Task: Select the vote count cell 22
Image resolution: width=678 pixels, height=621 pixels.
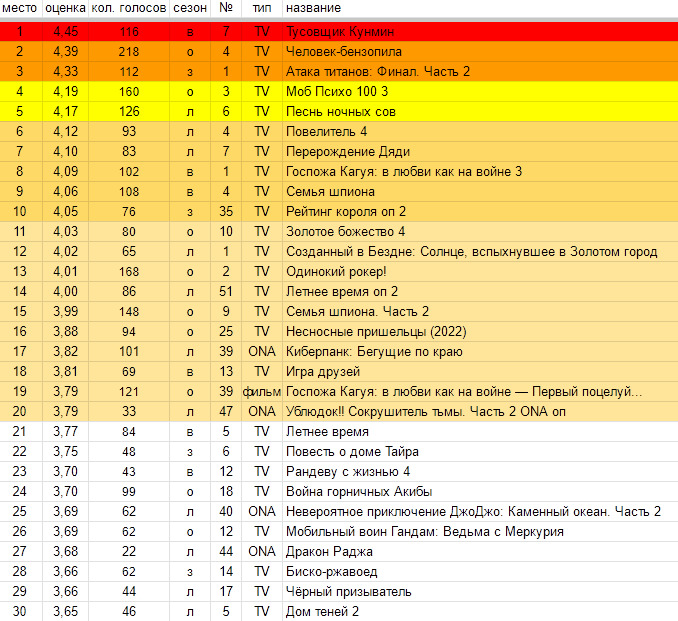Action: pyautogui.click(x=129, y=551)
